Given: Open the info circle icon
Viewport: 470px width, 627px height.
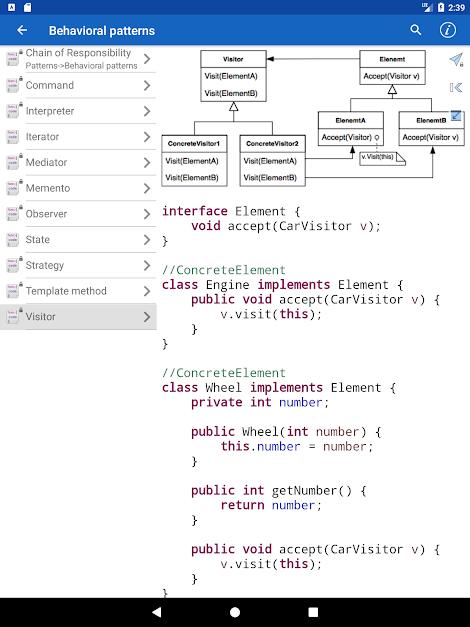Looking at the screenshot, I should tap(448, 30).
